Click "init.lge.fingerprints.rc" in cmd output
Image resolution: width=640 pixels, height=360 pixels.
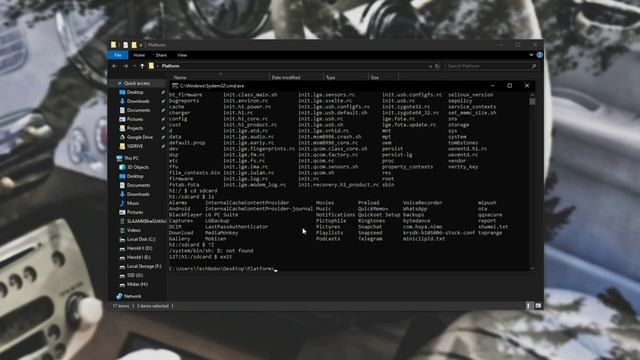pyautogui.click(x=259, y=149)
